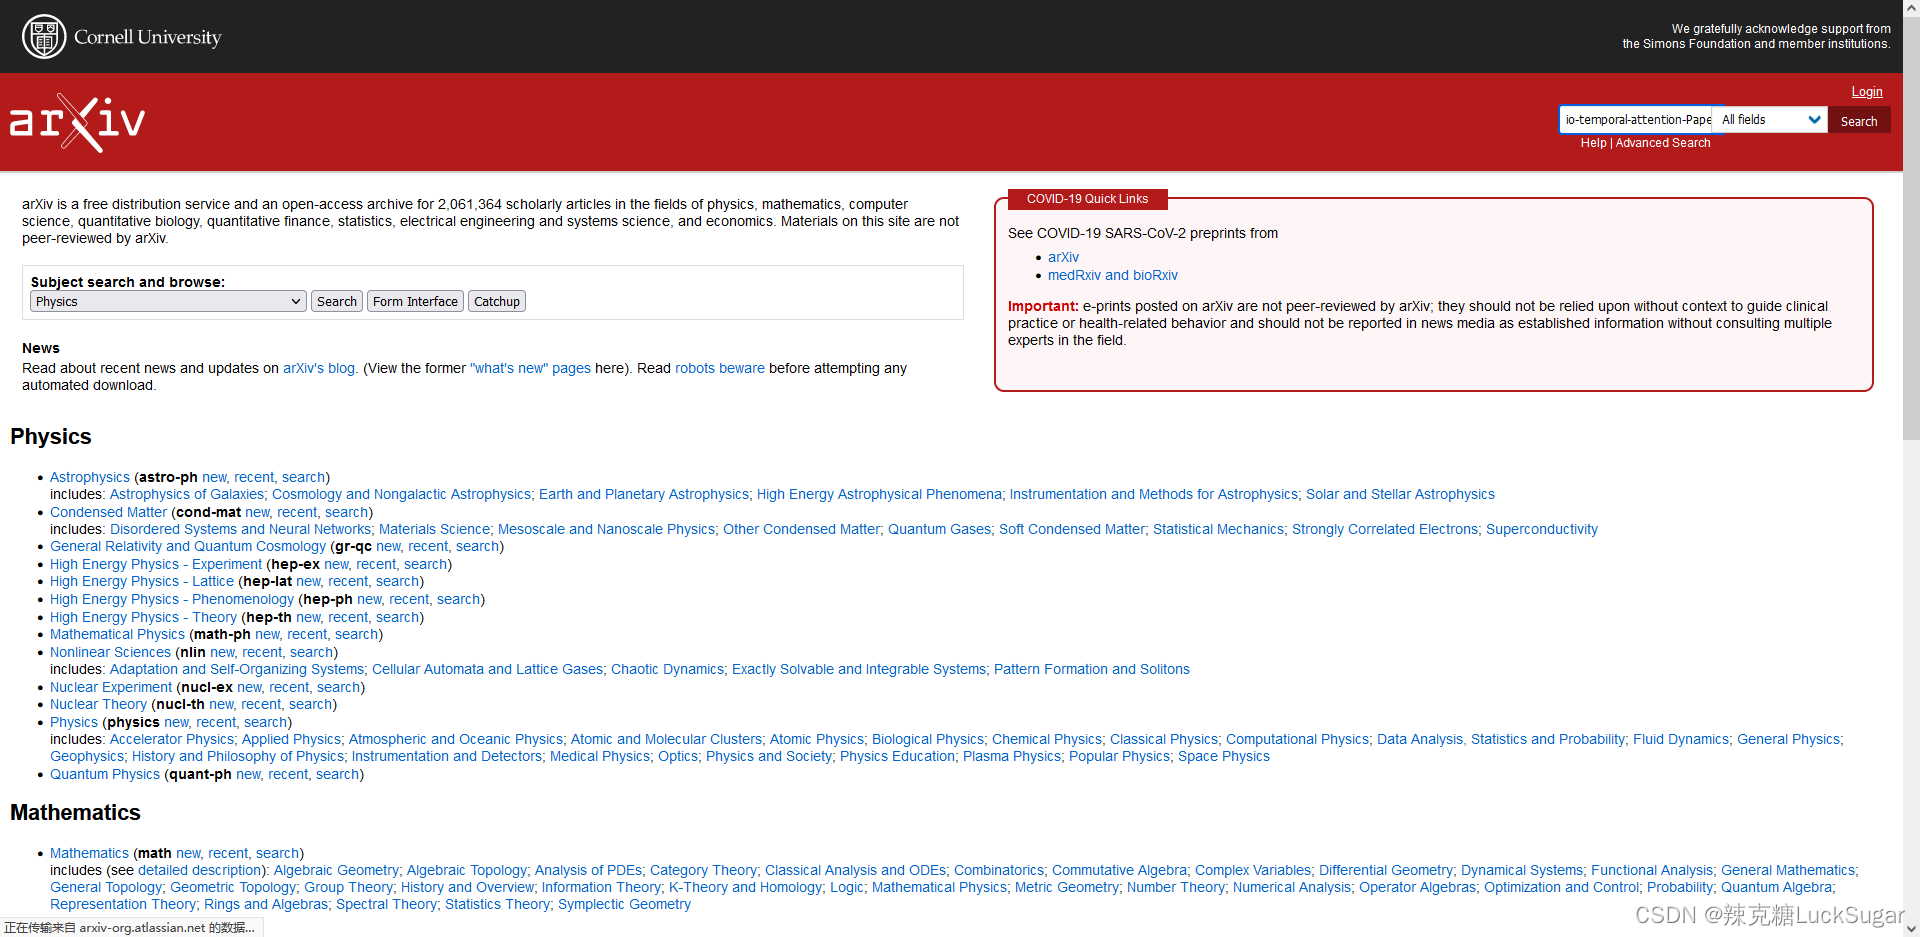Click the subject browse Search button
The image size is (1920, 937).
click(337, 301)
